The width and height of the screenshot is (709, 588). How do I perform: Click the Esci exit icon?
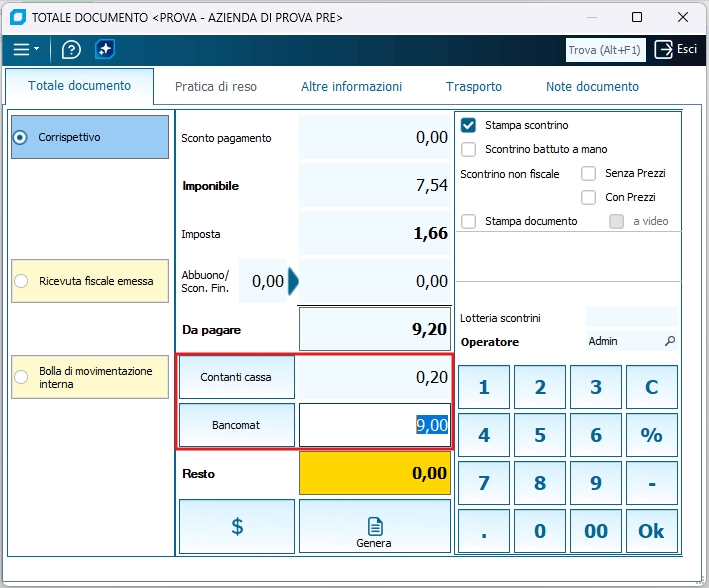(663, 49)
